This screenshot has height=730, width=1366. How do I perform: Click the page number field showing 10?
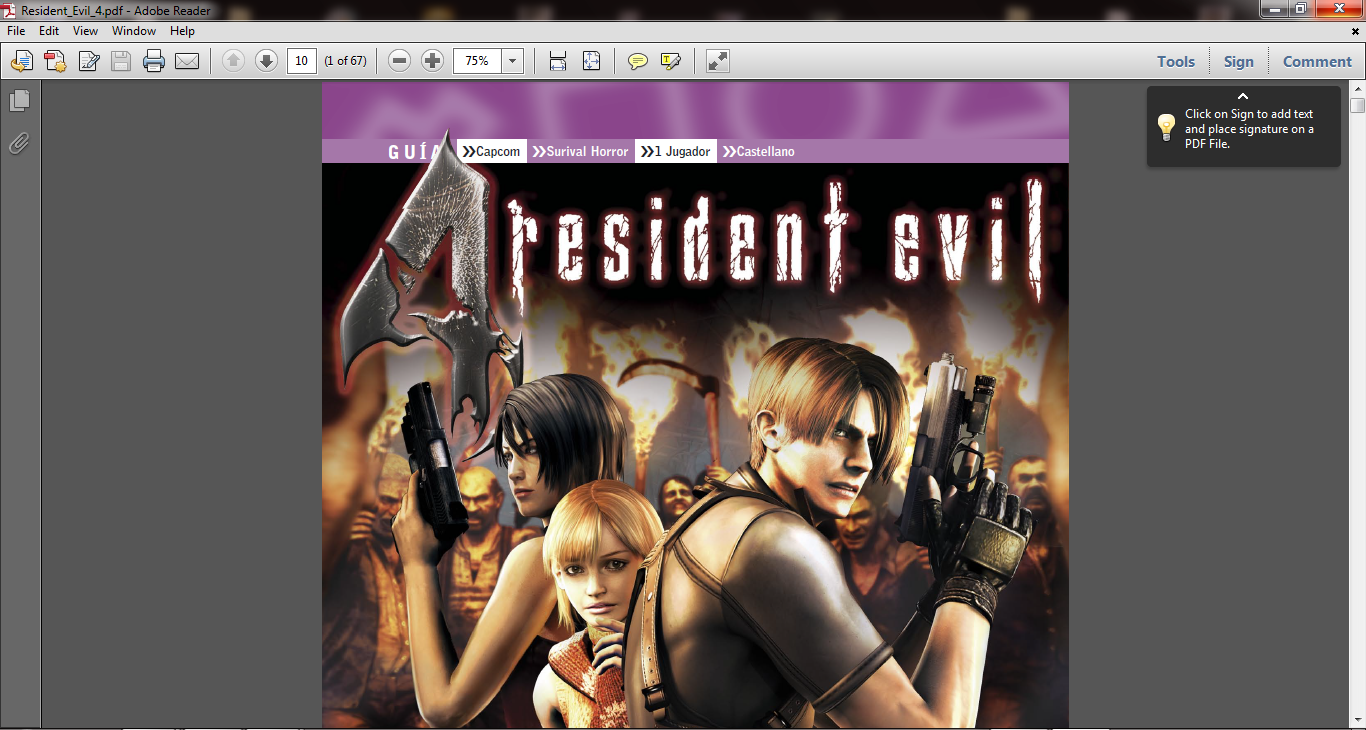point(302,61)
